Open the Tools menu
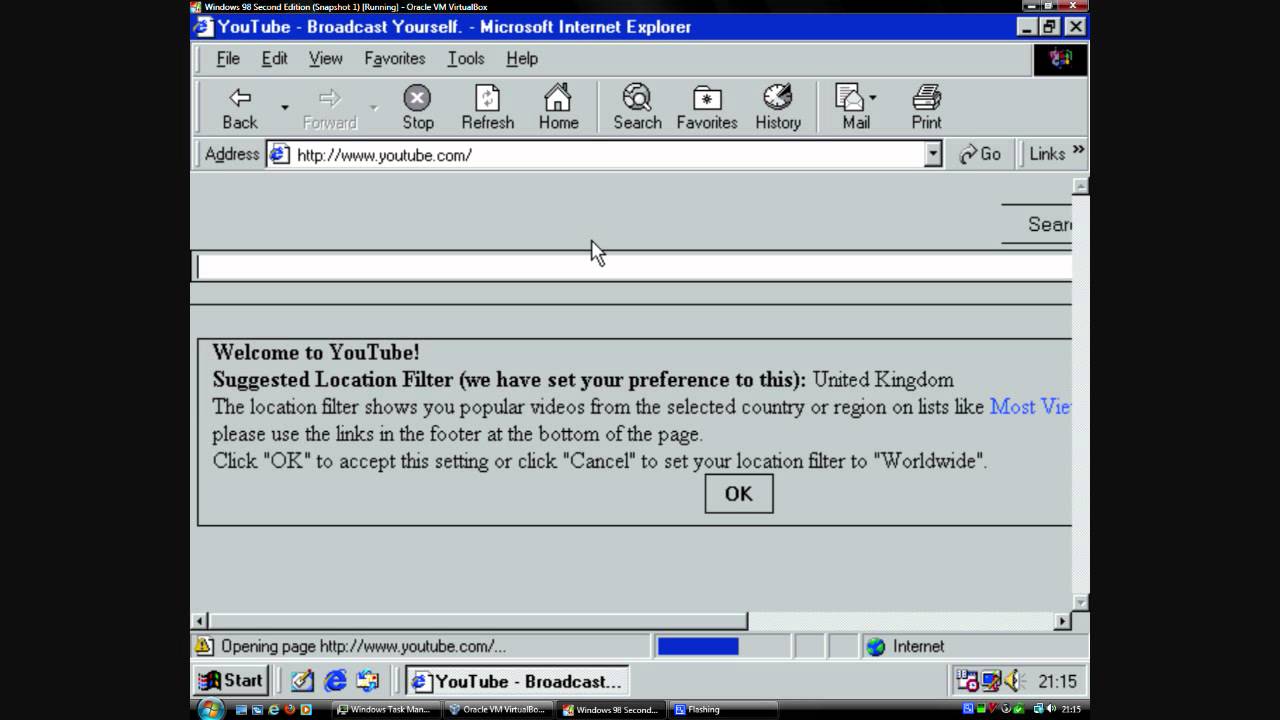Image resolution: width=1280 pixels, height=720 pixels. [465, 58]
